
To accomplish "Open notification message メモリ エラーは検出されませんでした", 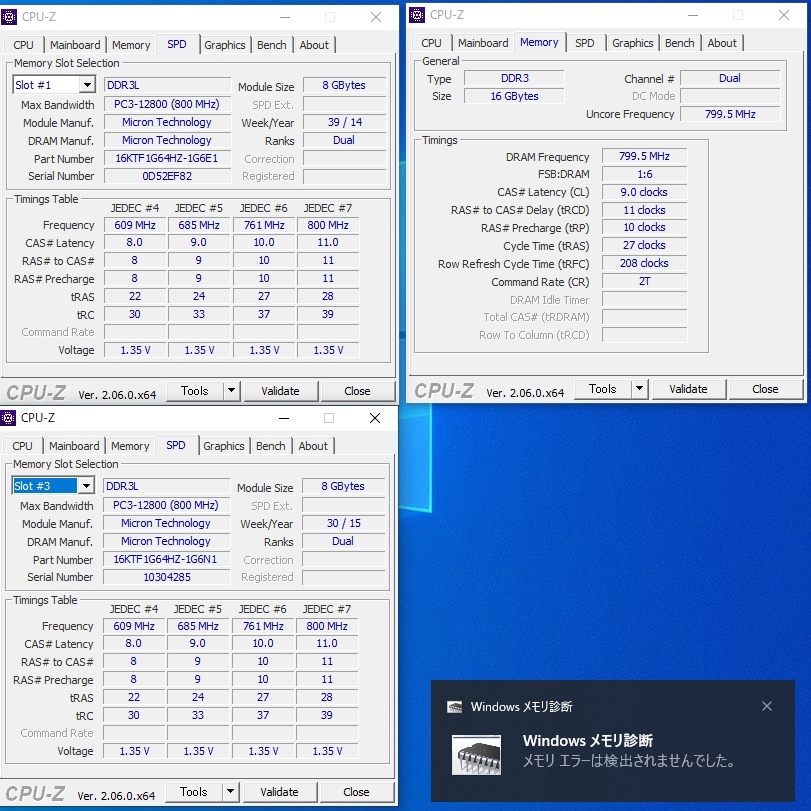I will [629, 761].
